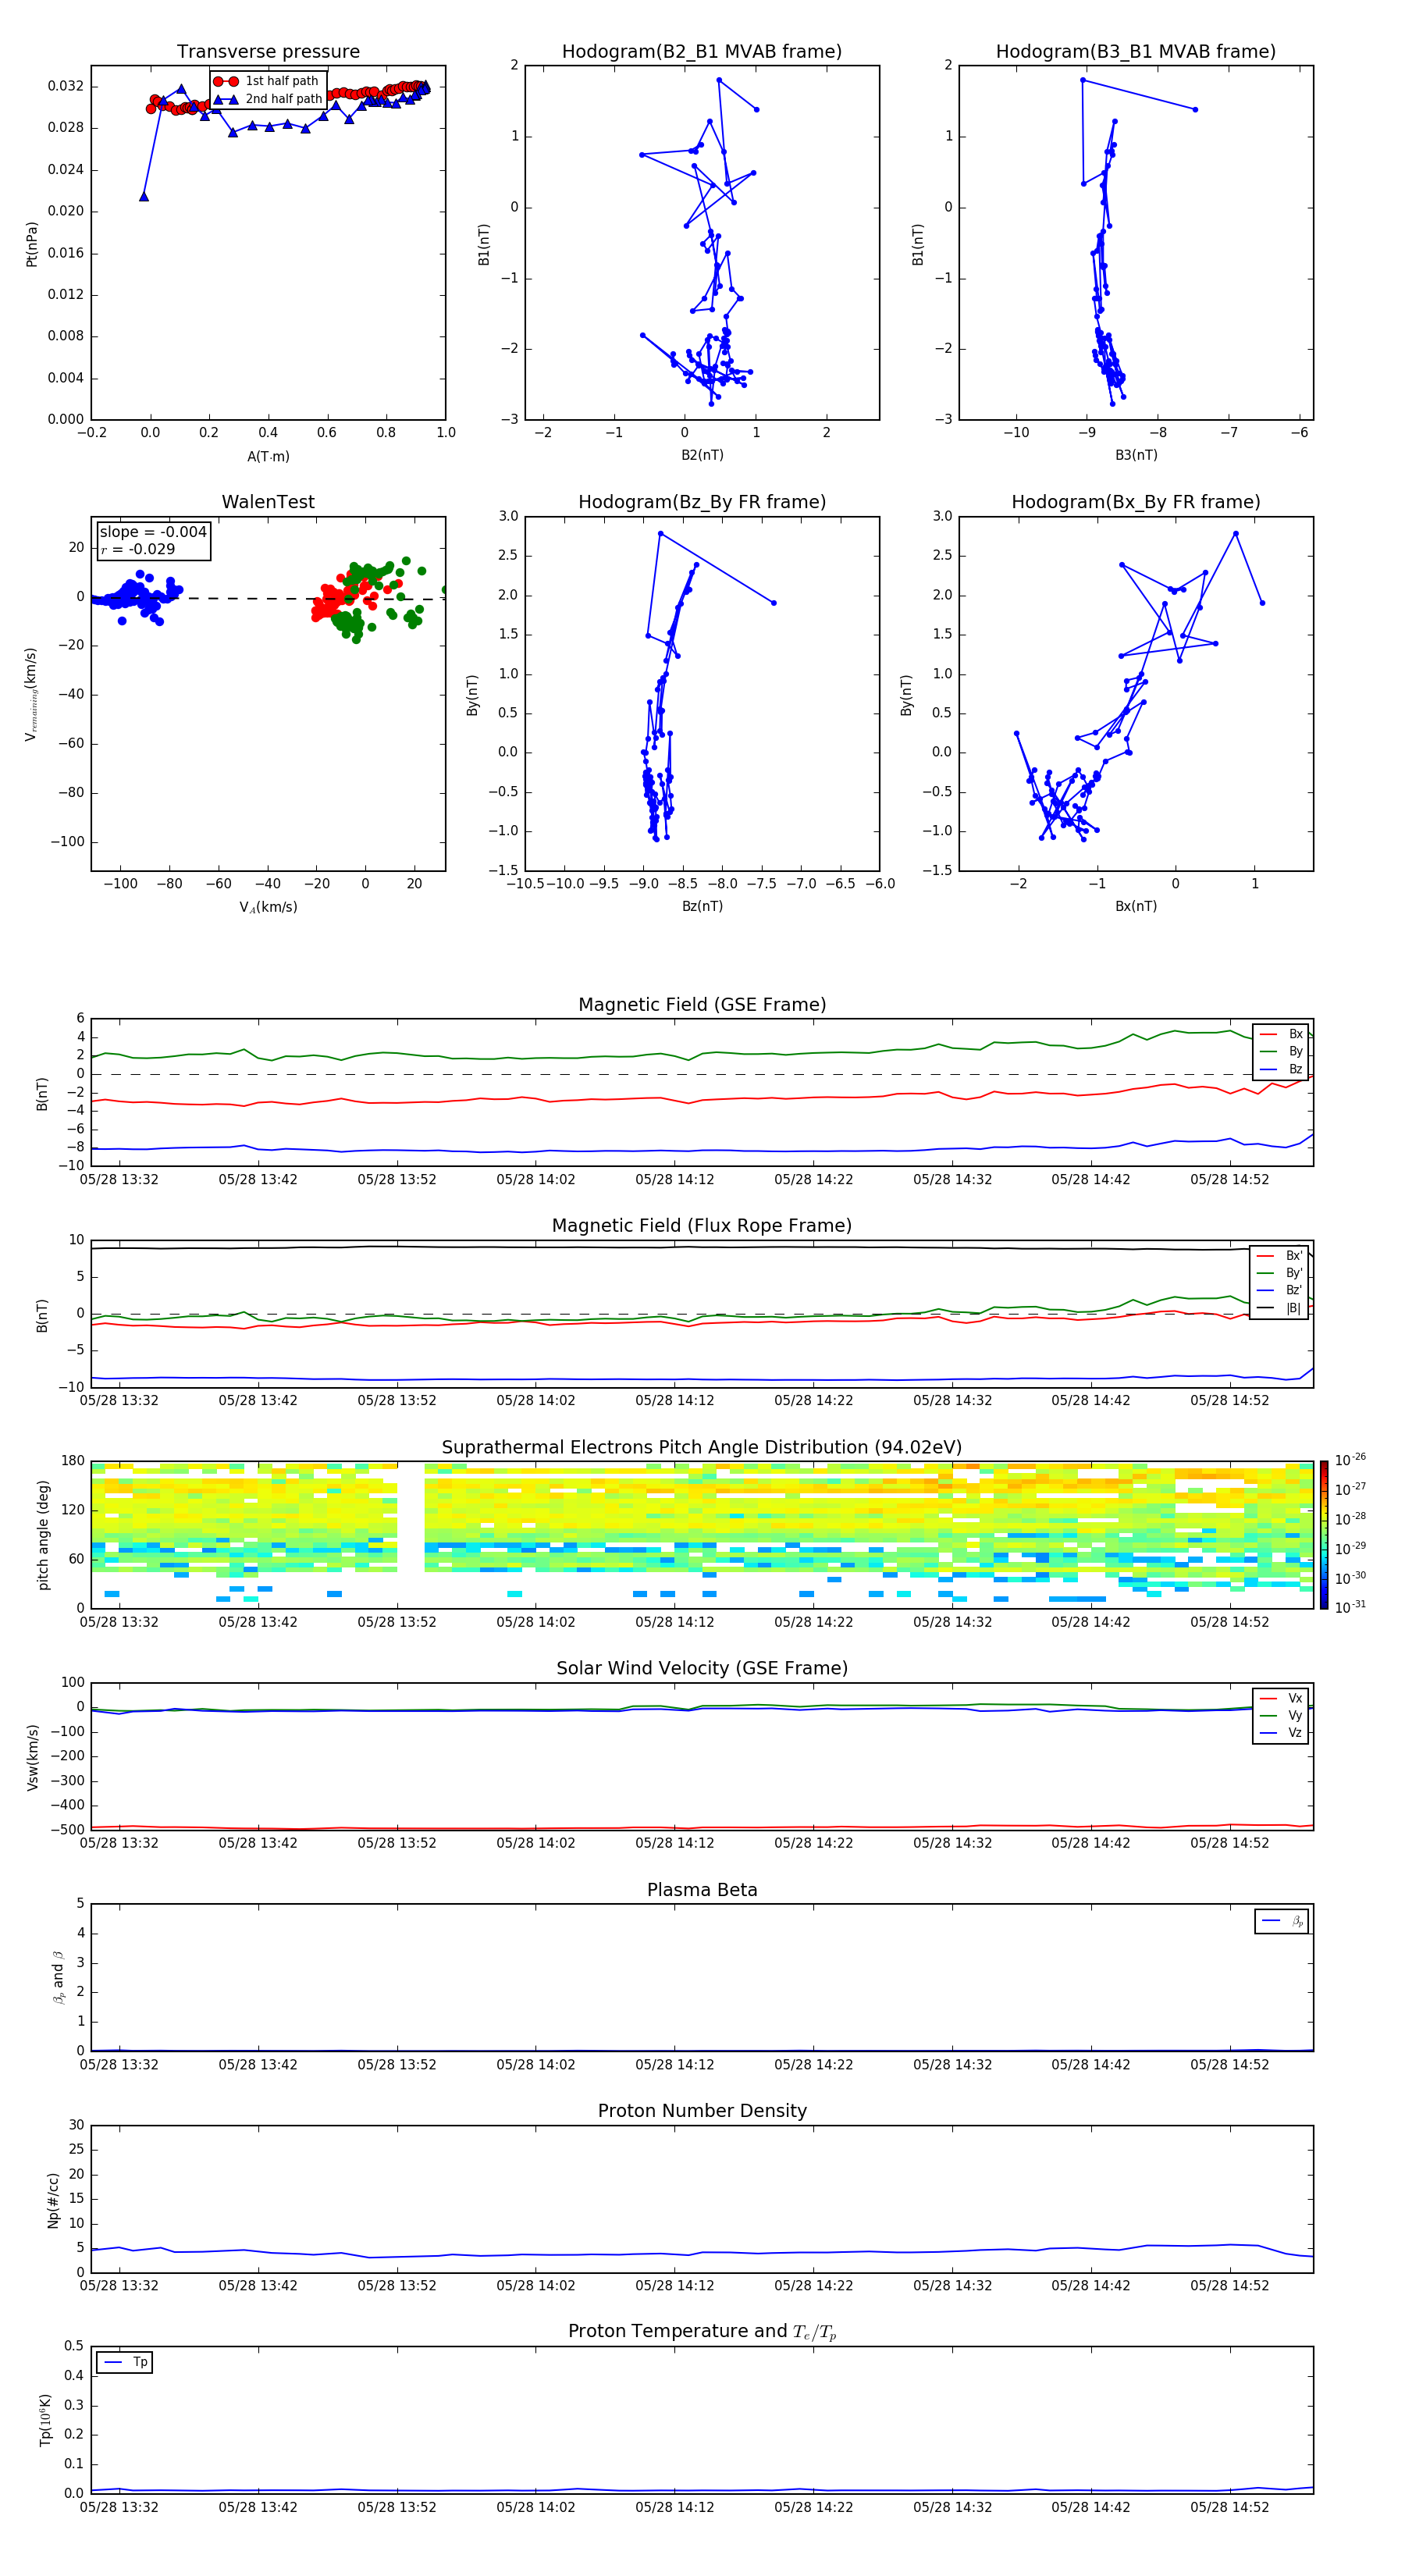Screen dimensions: 1405x2576
Task: Click '05/28 13:32' tick under GSE Magnetic Field
Action: tap(119, 1180)
